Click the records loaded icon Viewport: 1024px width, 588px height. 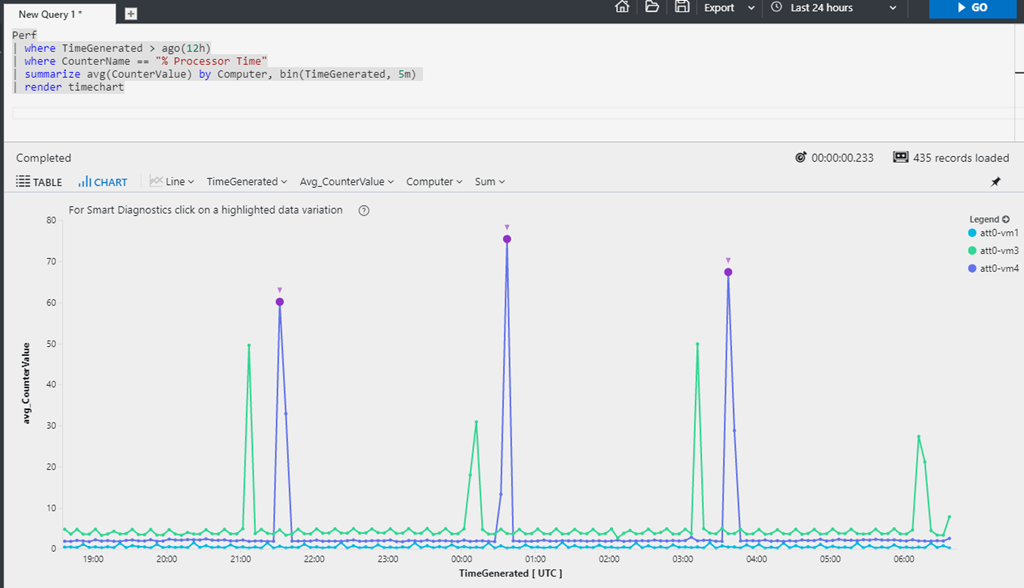900,158
